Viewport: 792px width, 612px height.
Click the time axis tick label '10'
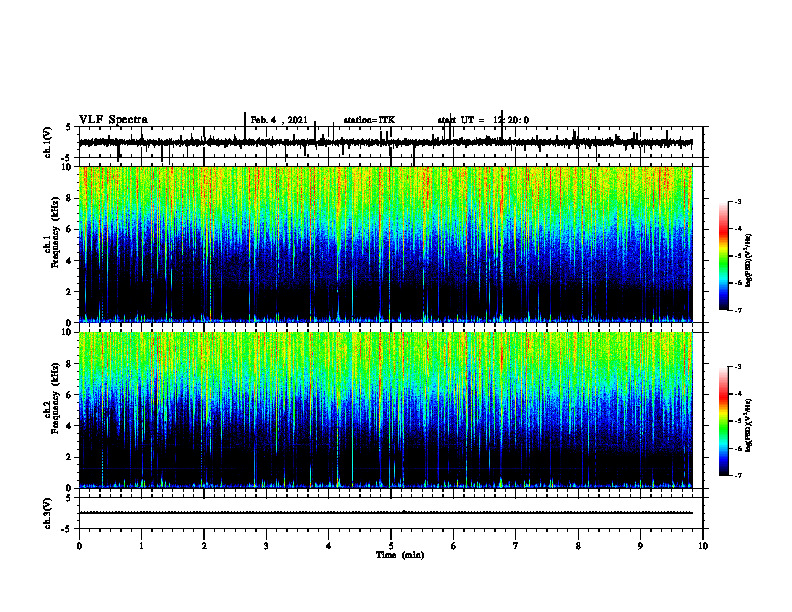(x=703, y=546)
